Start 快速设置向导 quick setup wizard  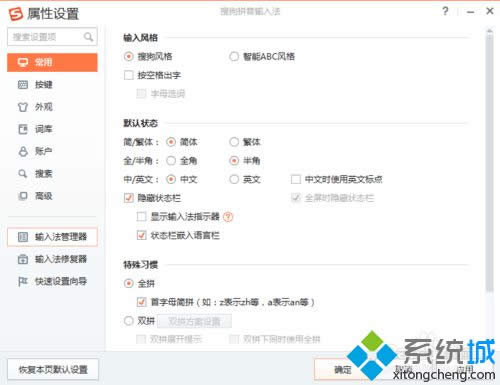pyautogui.click(x=52, y=281)
